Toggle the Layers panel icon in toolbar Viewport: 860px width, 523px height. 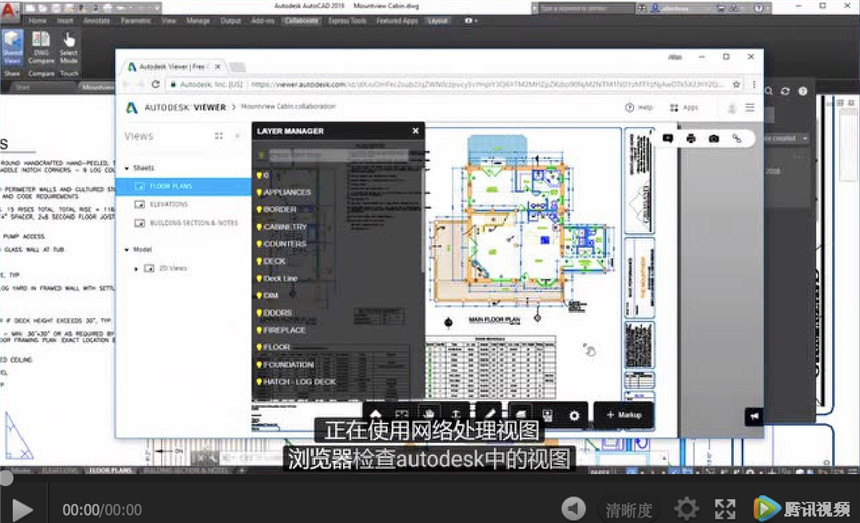520,415
